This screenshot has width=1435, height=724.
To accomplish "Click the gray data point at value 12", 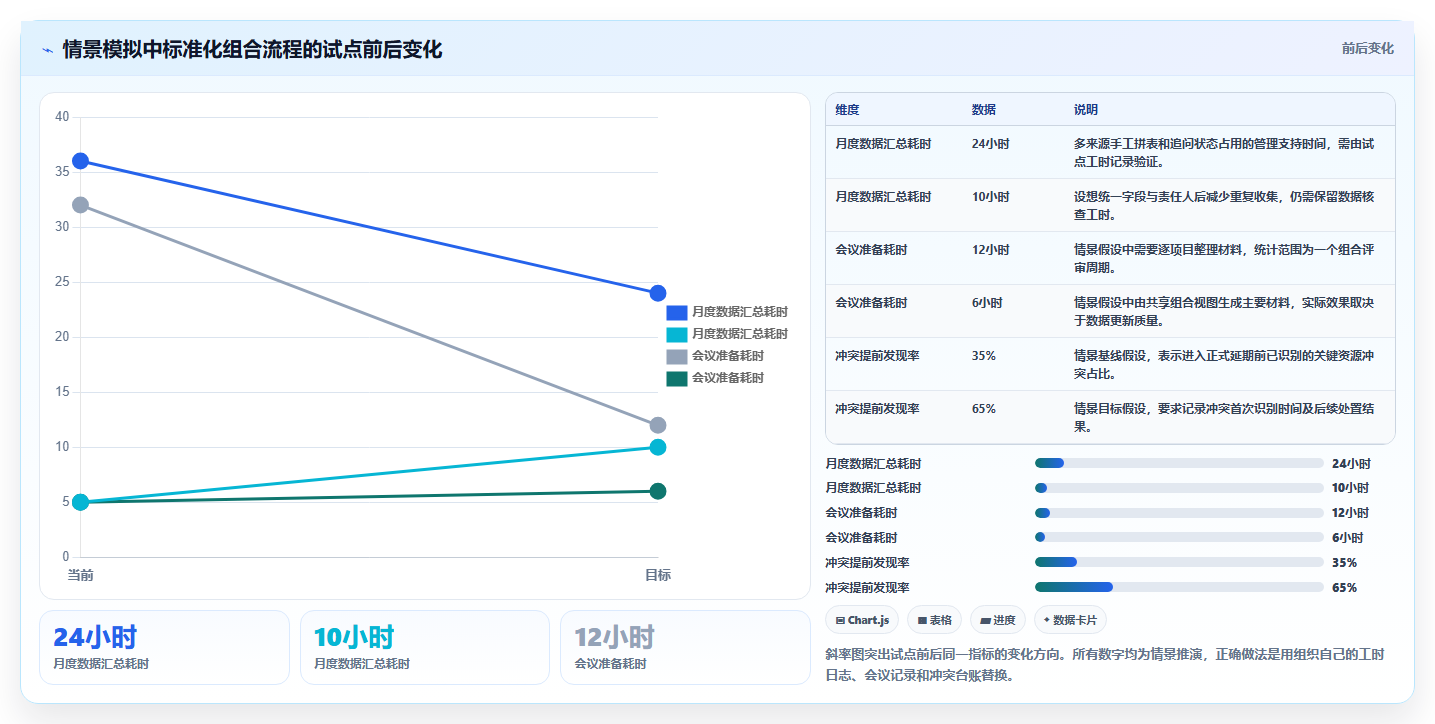I will 658,425.
